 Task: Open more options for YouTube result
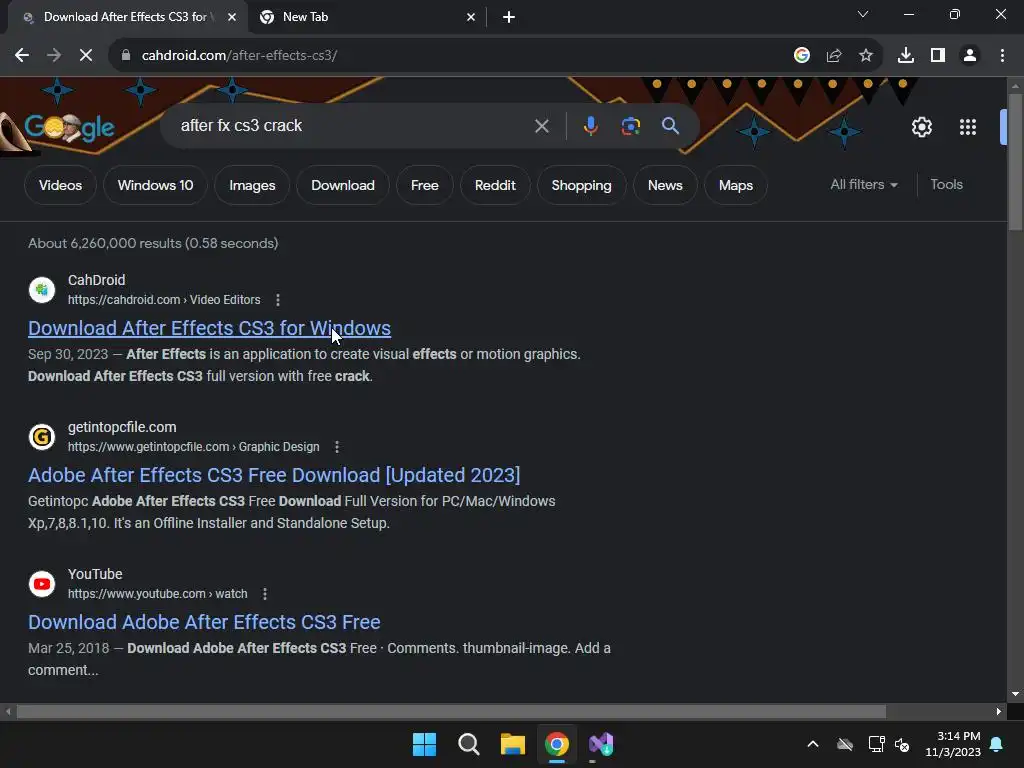point(264,594)
